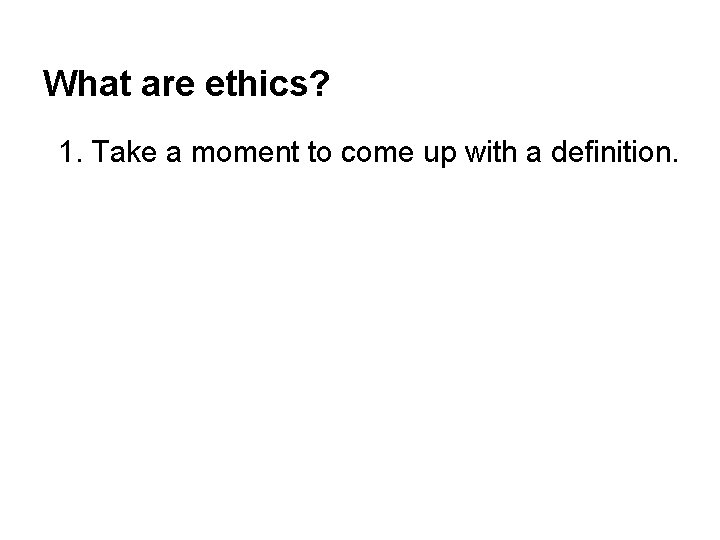Click the word 'What' in the title
The width and height of the screenshot is (720, 540).
[x=87, y=83]
